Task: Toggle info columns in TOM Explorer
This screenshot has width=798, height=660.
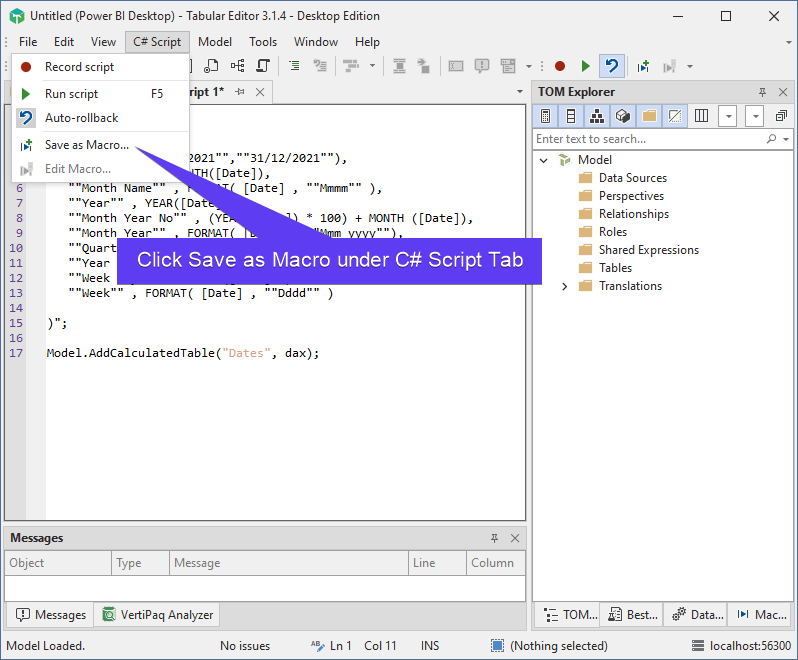Action: click(701, 116)
